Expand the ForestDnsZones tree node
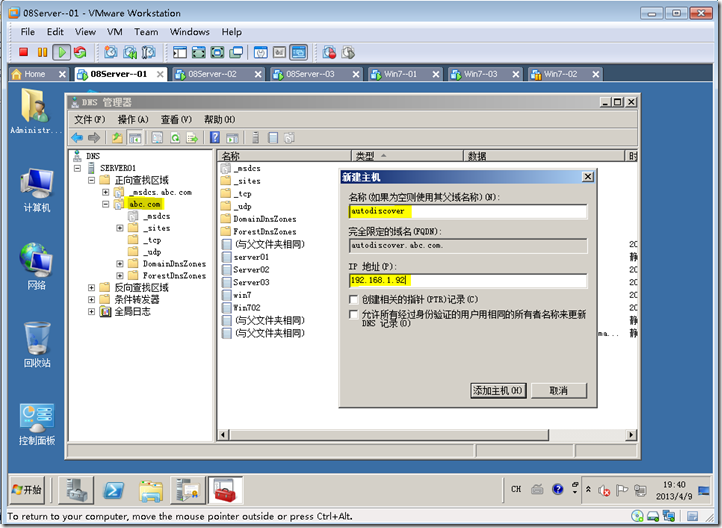The width and height of the screenshot is (722, 528). pyautogui.click(x=120, y=276)
